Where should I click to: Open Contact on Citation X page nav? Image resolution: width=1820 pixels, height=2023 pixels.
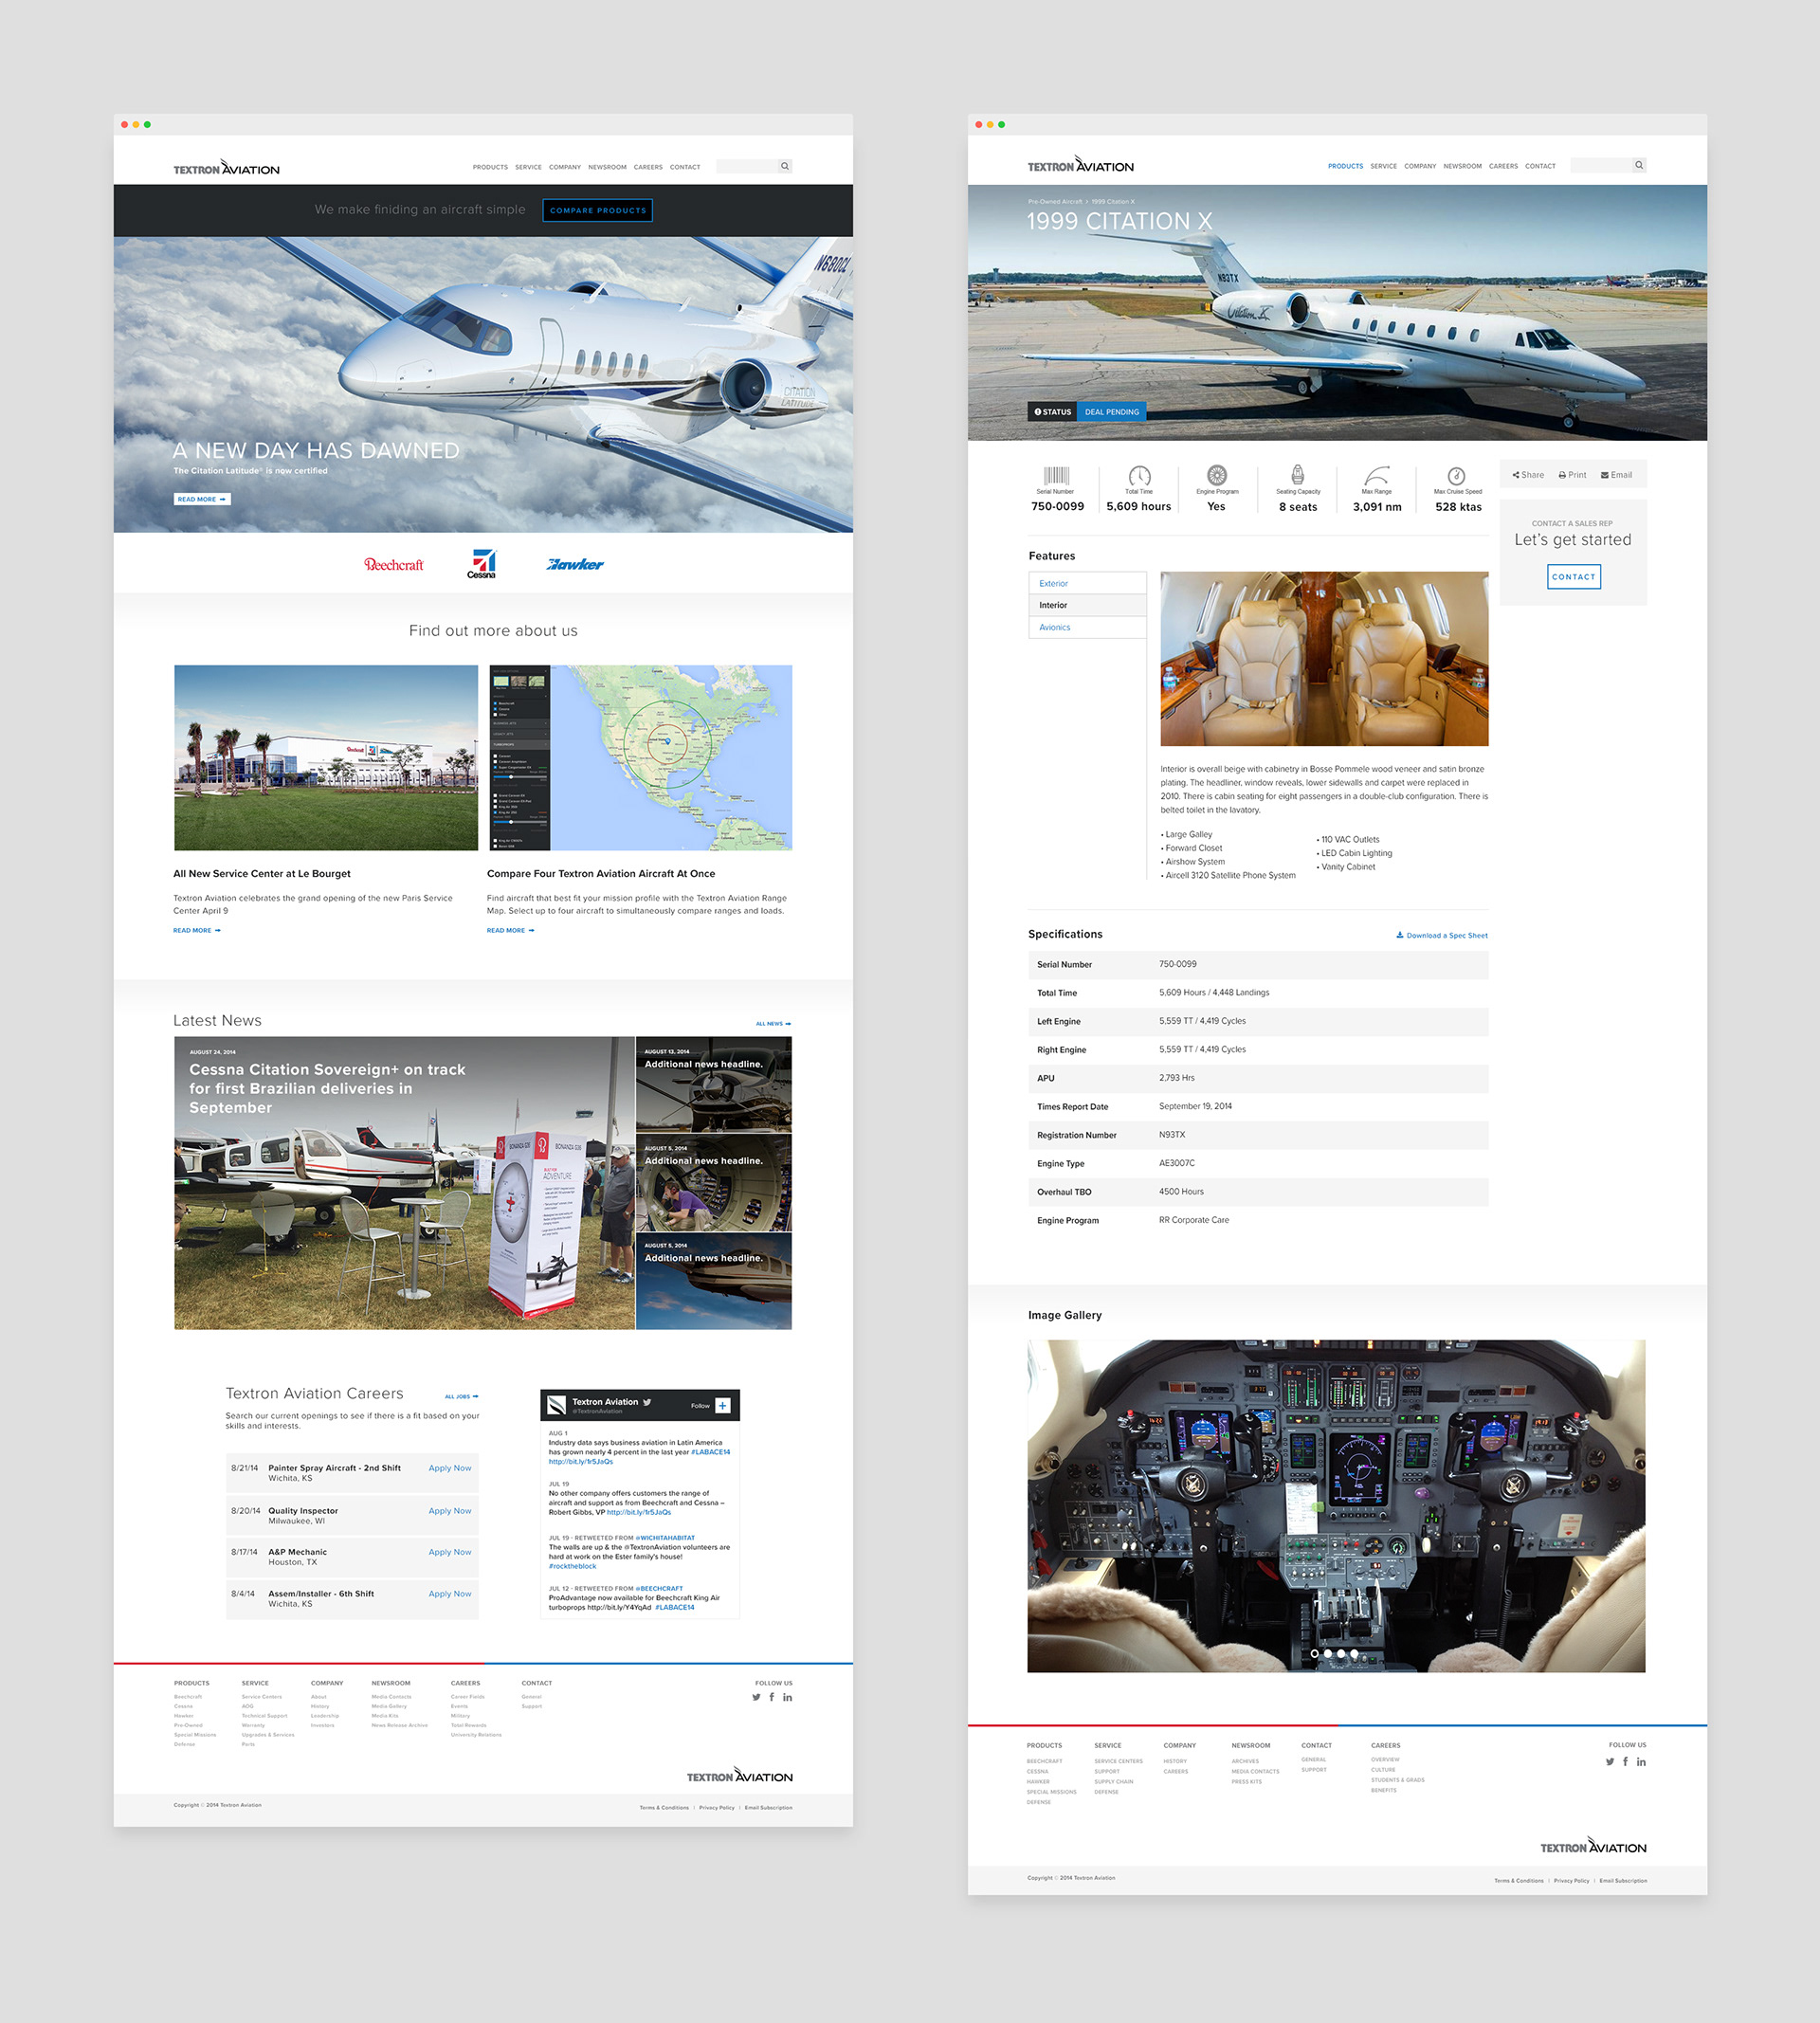pos(1540,166)
